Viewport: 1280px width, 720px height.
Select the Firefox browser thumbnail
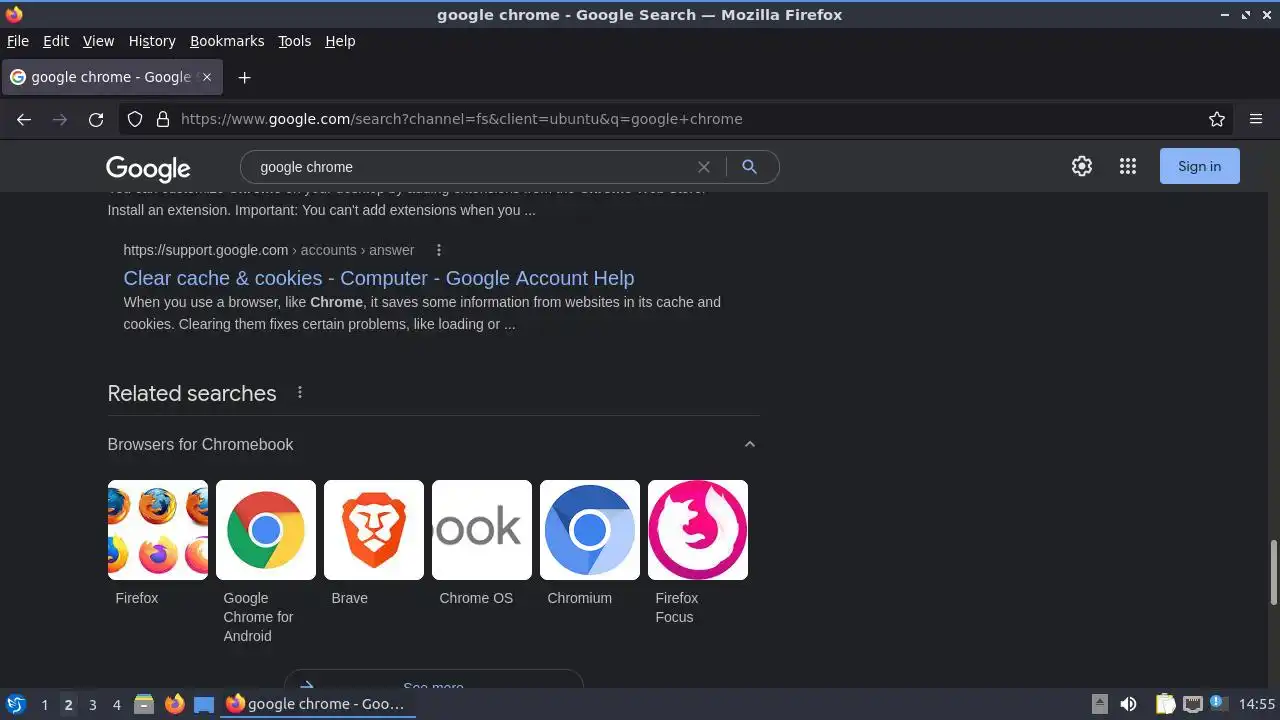(158, 530)
